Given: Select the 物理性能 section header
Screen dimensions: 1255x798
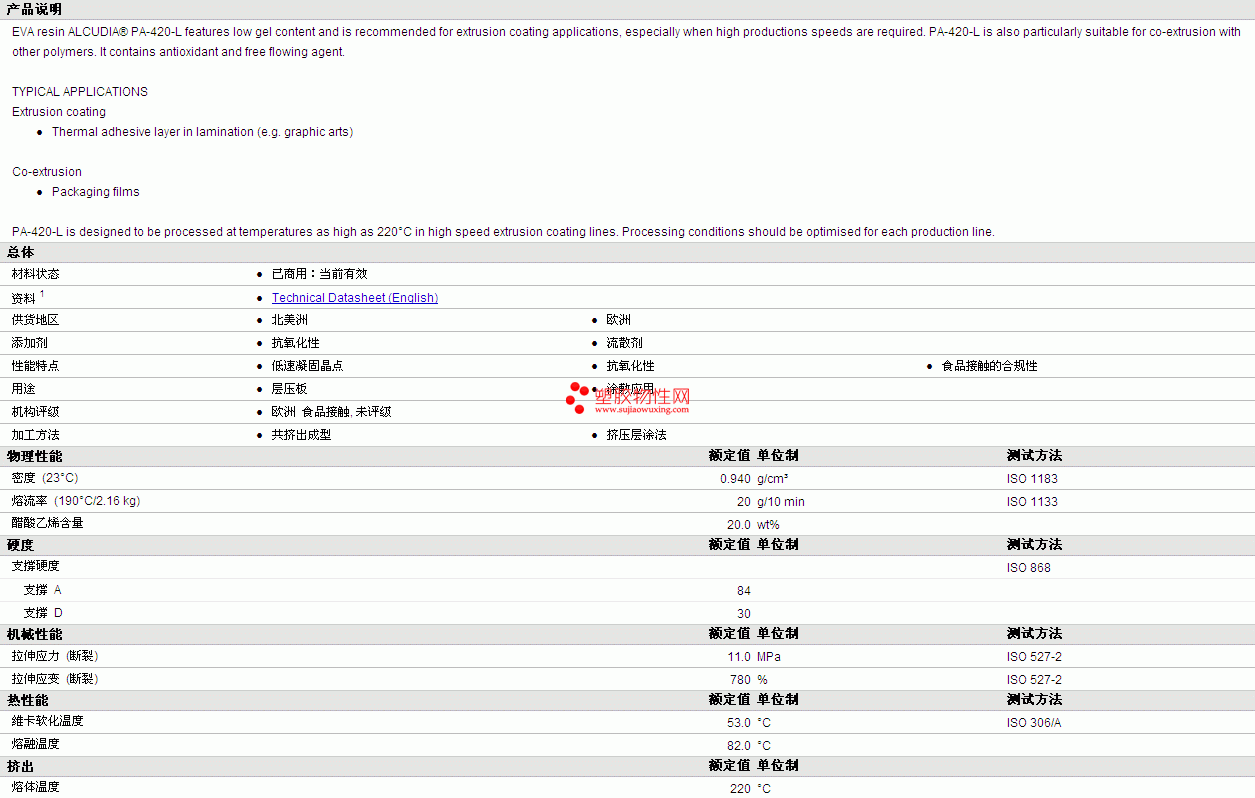Looking at the screenshot, I should (35, 456).
